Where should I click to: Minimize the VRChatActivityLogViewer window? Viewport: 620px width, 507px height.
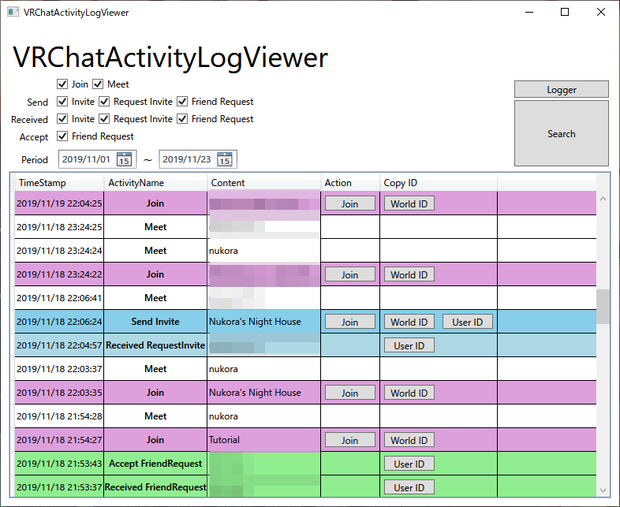click(529, 12)
